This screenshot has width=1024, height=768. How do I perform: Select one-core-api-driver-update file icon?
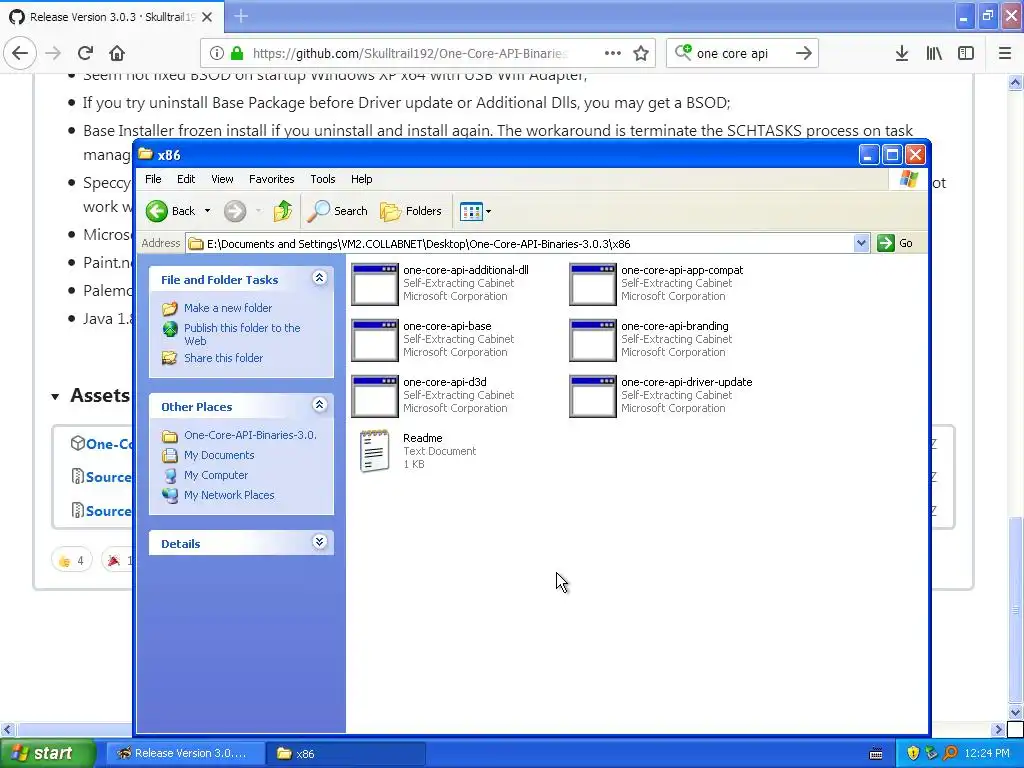coord(592,396)
